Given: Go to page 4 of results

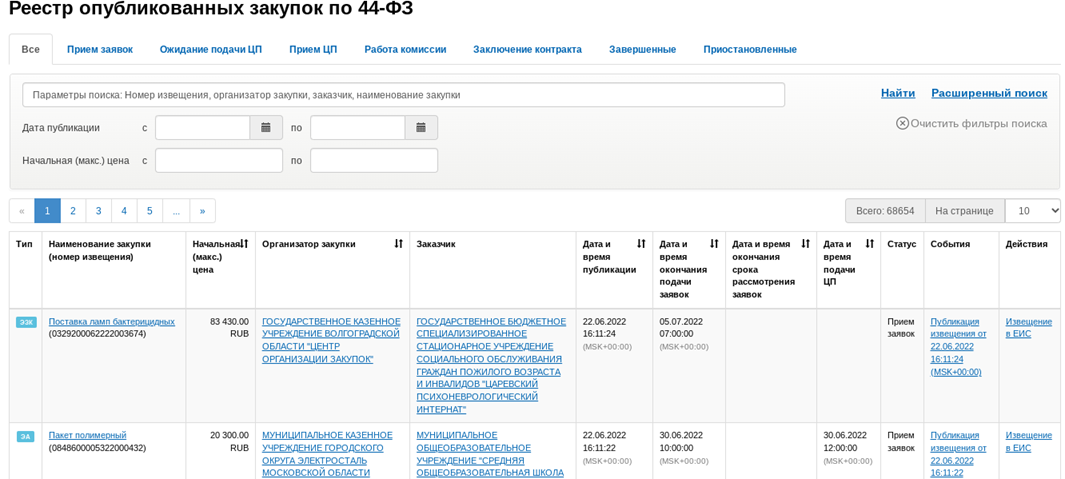Looking at the screenshot, I should (x=124, y=211).
